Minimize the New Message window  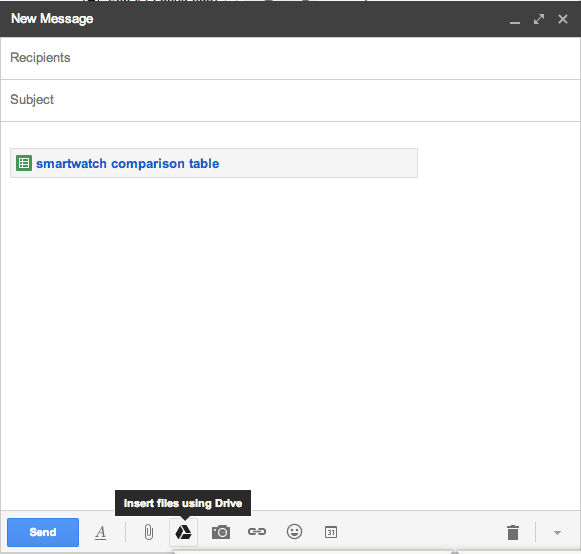pyautogui.click(x=515, y=20)
